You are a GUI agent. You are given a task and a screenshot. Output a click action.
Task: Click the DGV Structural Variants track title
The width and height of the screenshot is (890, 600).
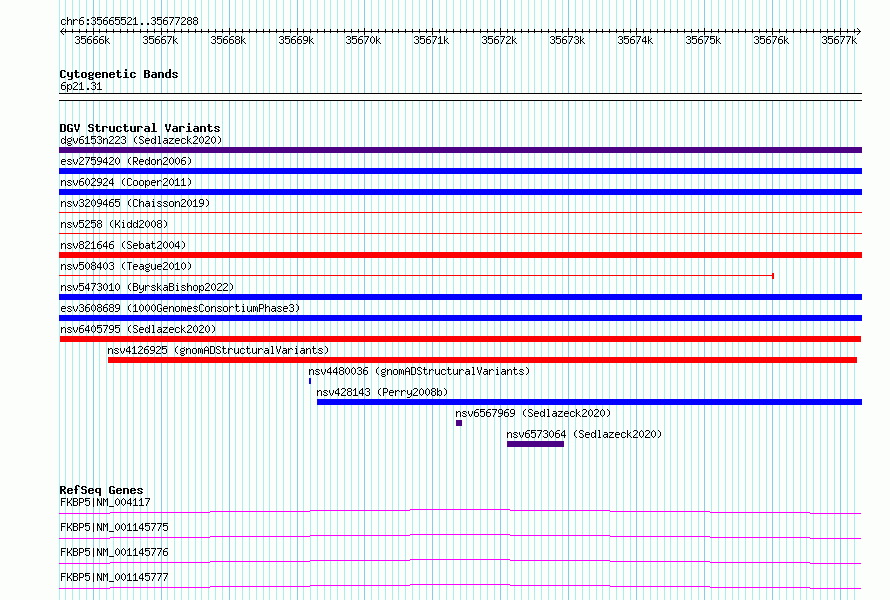pyautogui.click(x=140, y=128)
